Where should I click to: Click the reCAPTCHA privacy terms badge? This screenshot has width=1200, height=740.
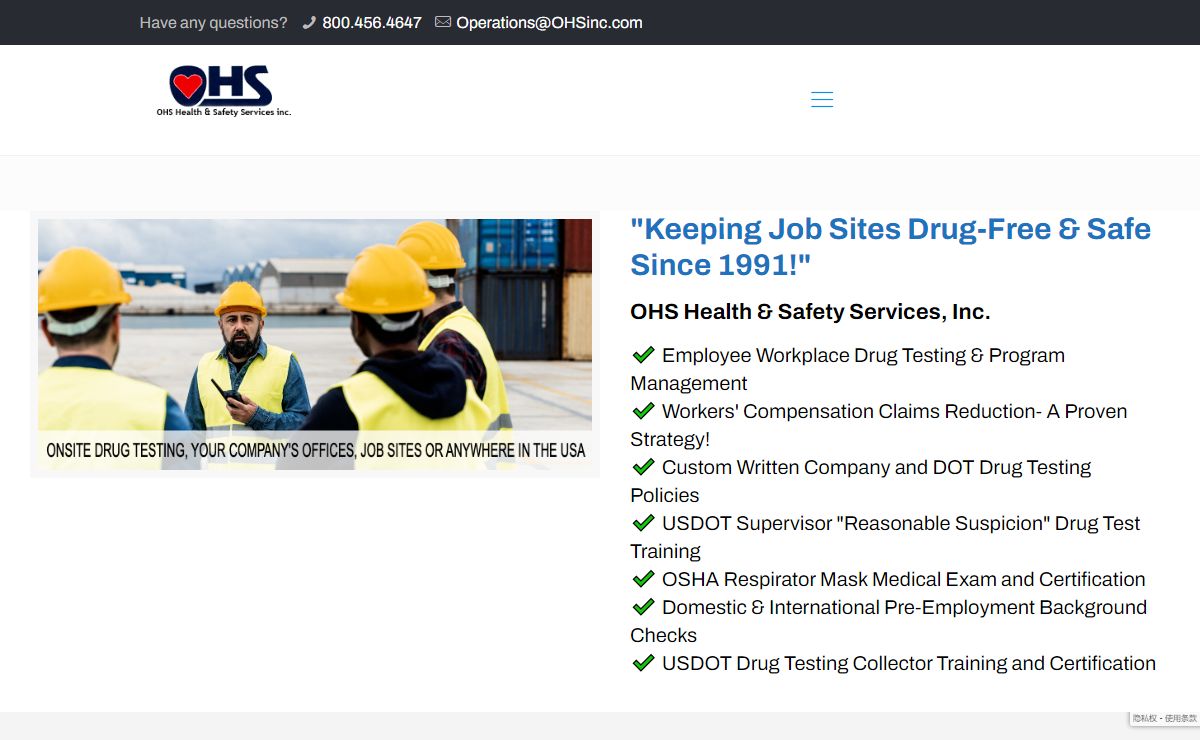point(1165,718)
